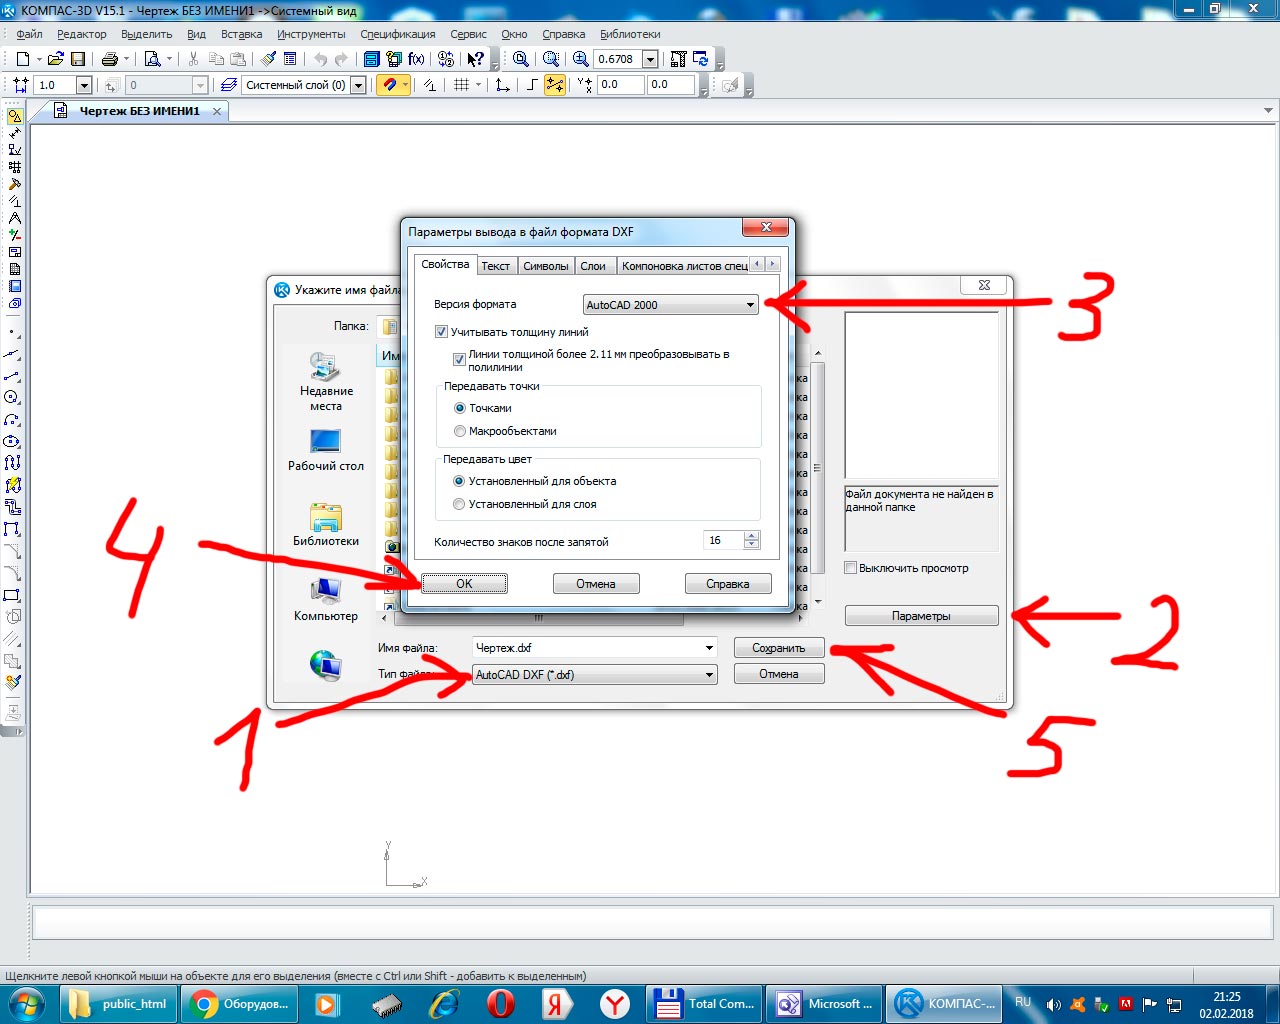This screenshot has width=1280, height=1024.
Task: Click Отмена in DXF parameters dialog
Action: coord(596,584)
